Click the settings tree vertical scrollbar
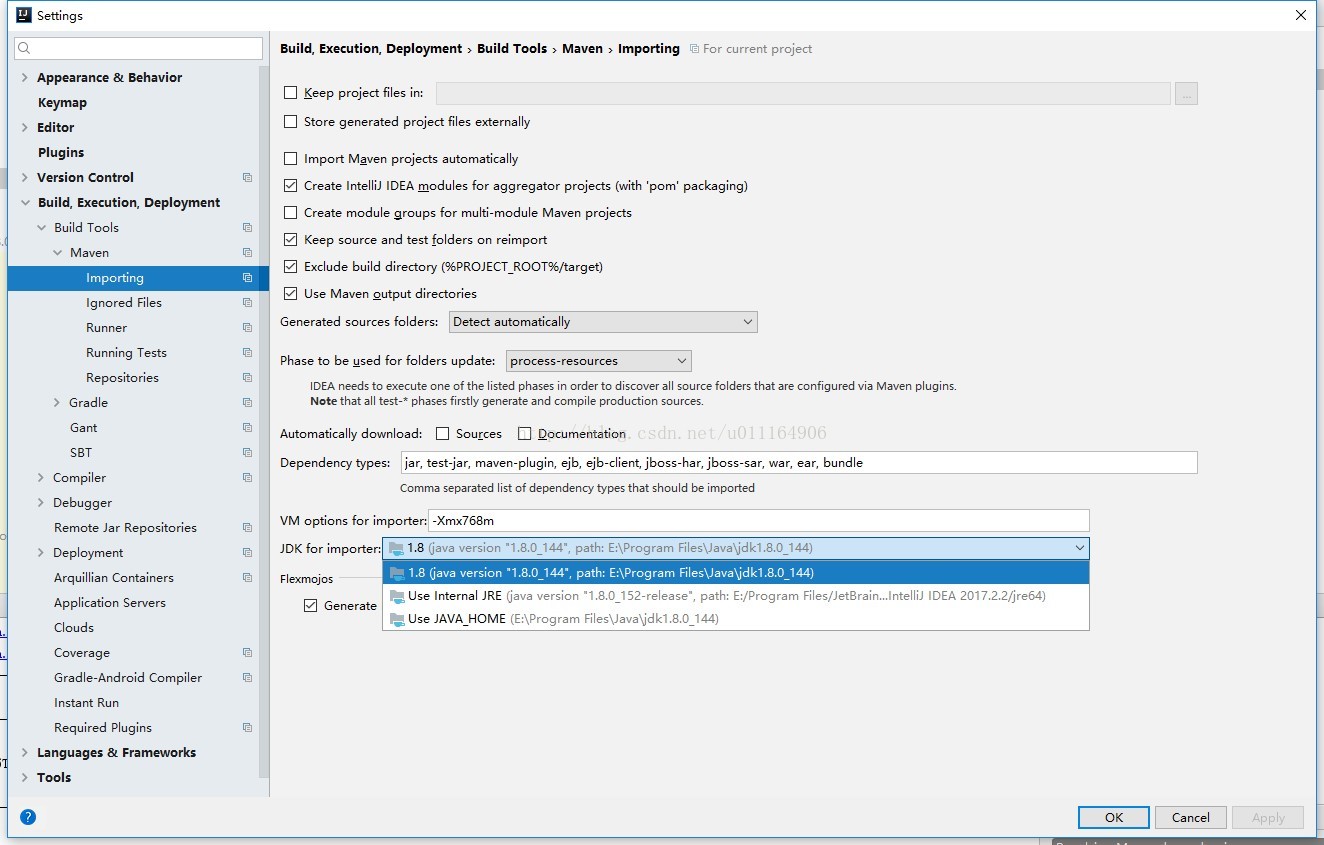Viewport: 1324px width, 845px height. 264,420
